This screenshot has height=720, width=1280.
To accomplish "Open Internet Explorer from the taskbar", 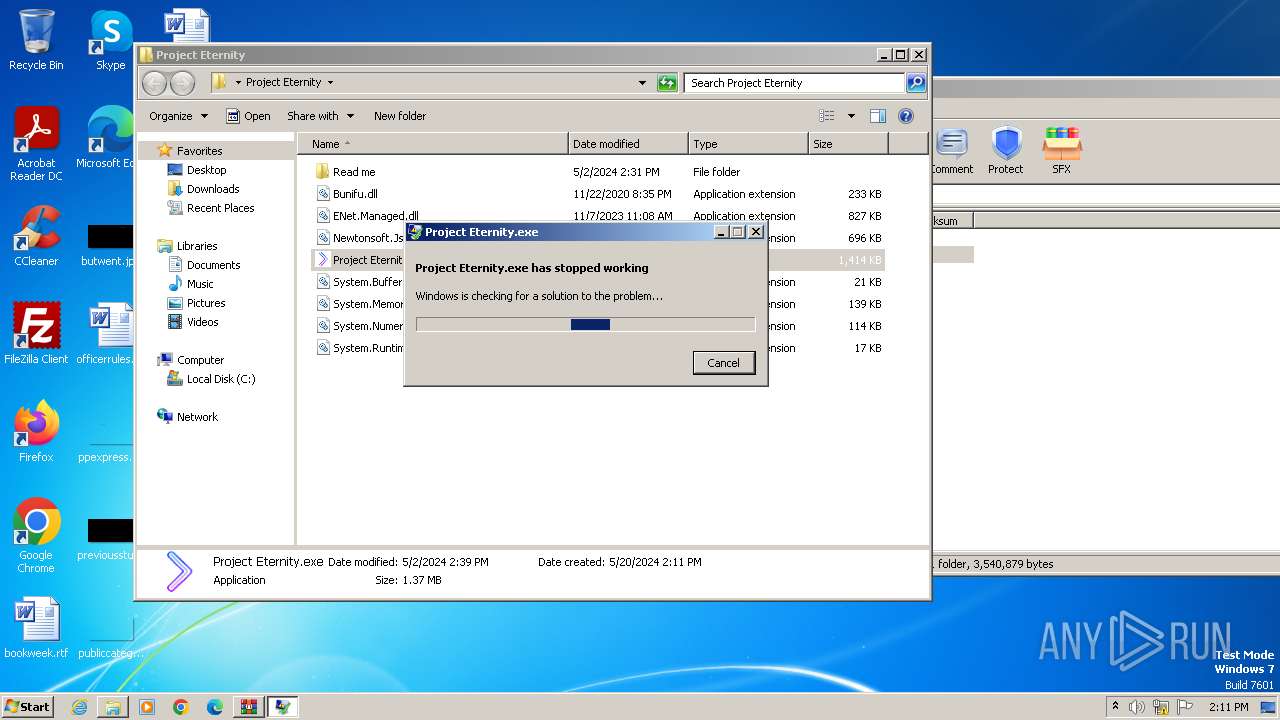I will point(79,707).
